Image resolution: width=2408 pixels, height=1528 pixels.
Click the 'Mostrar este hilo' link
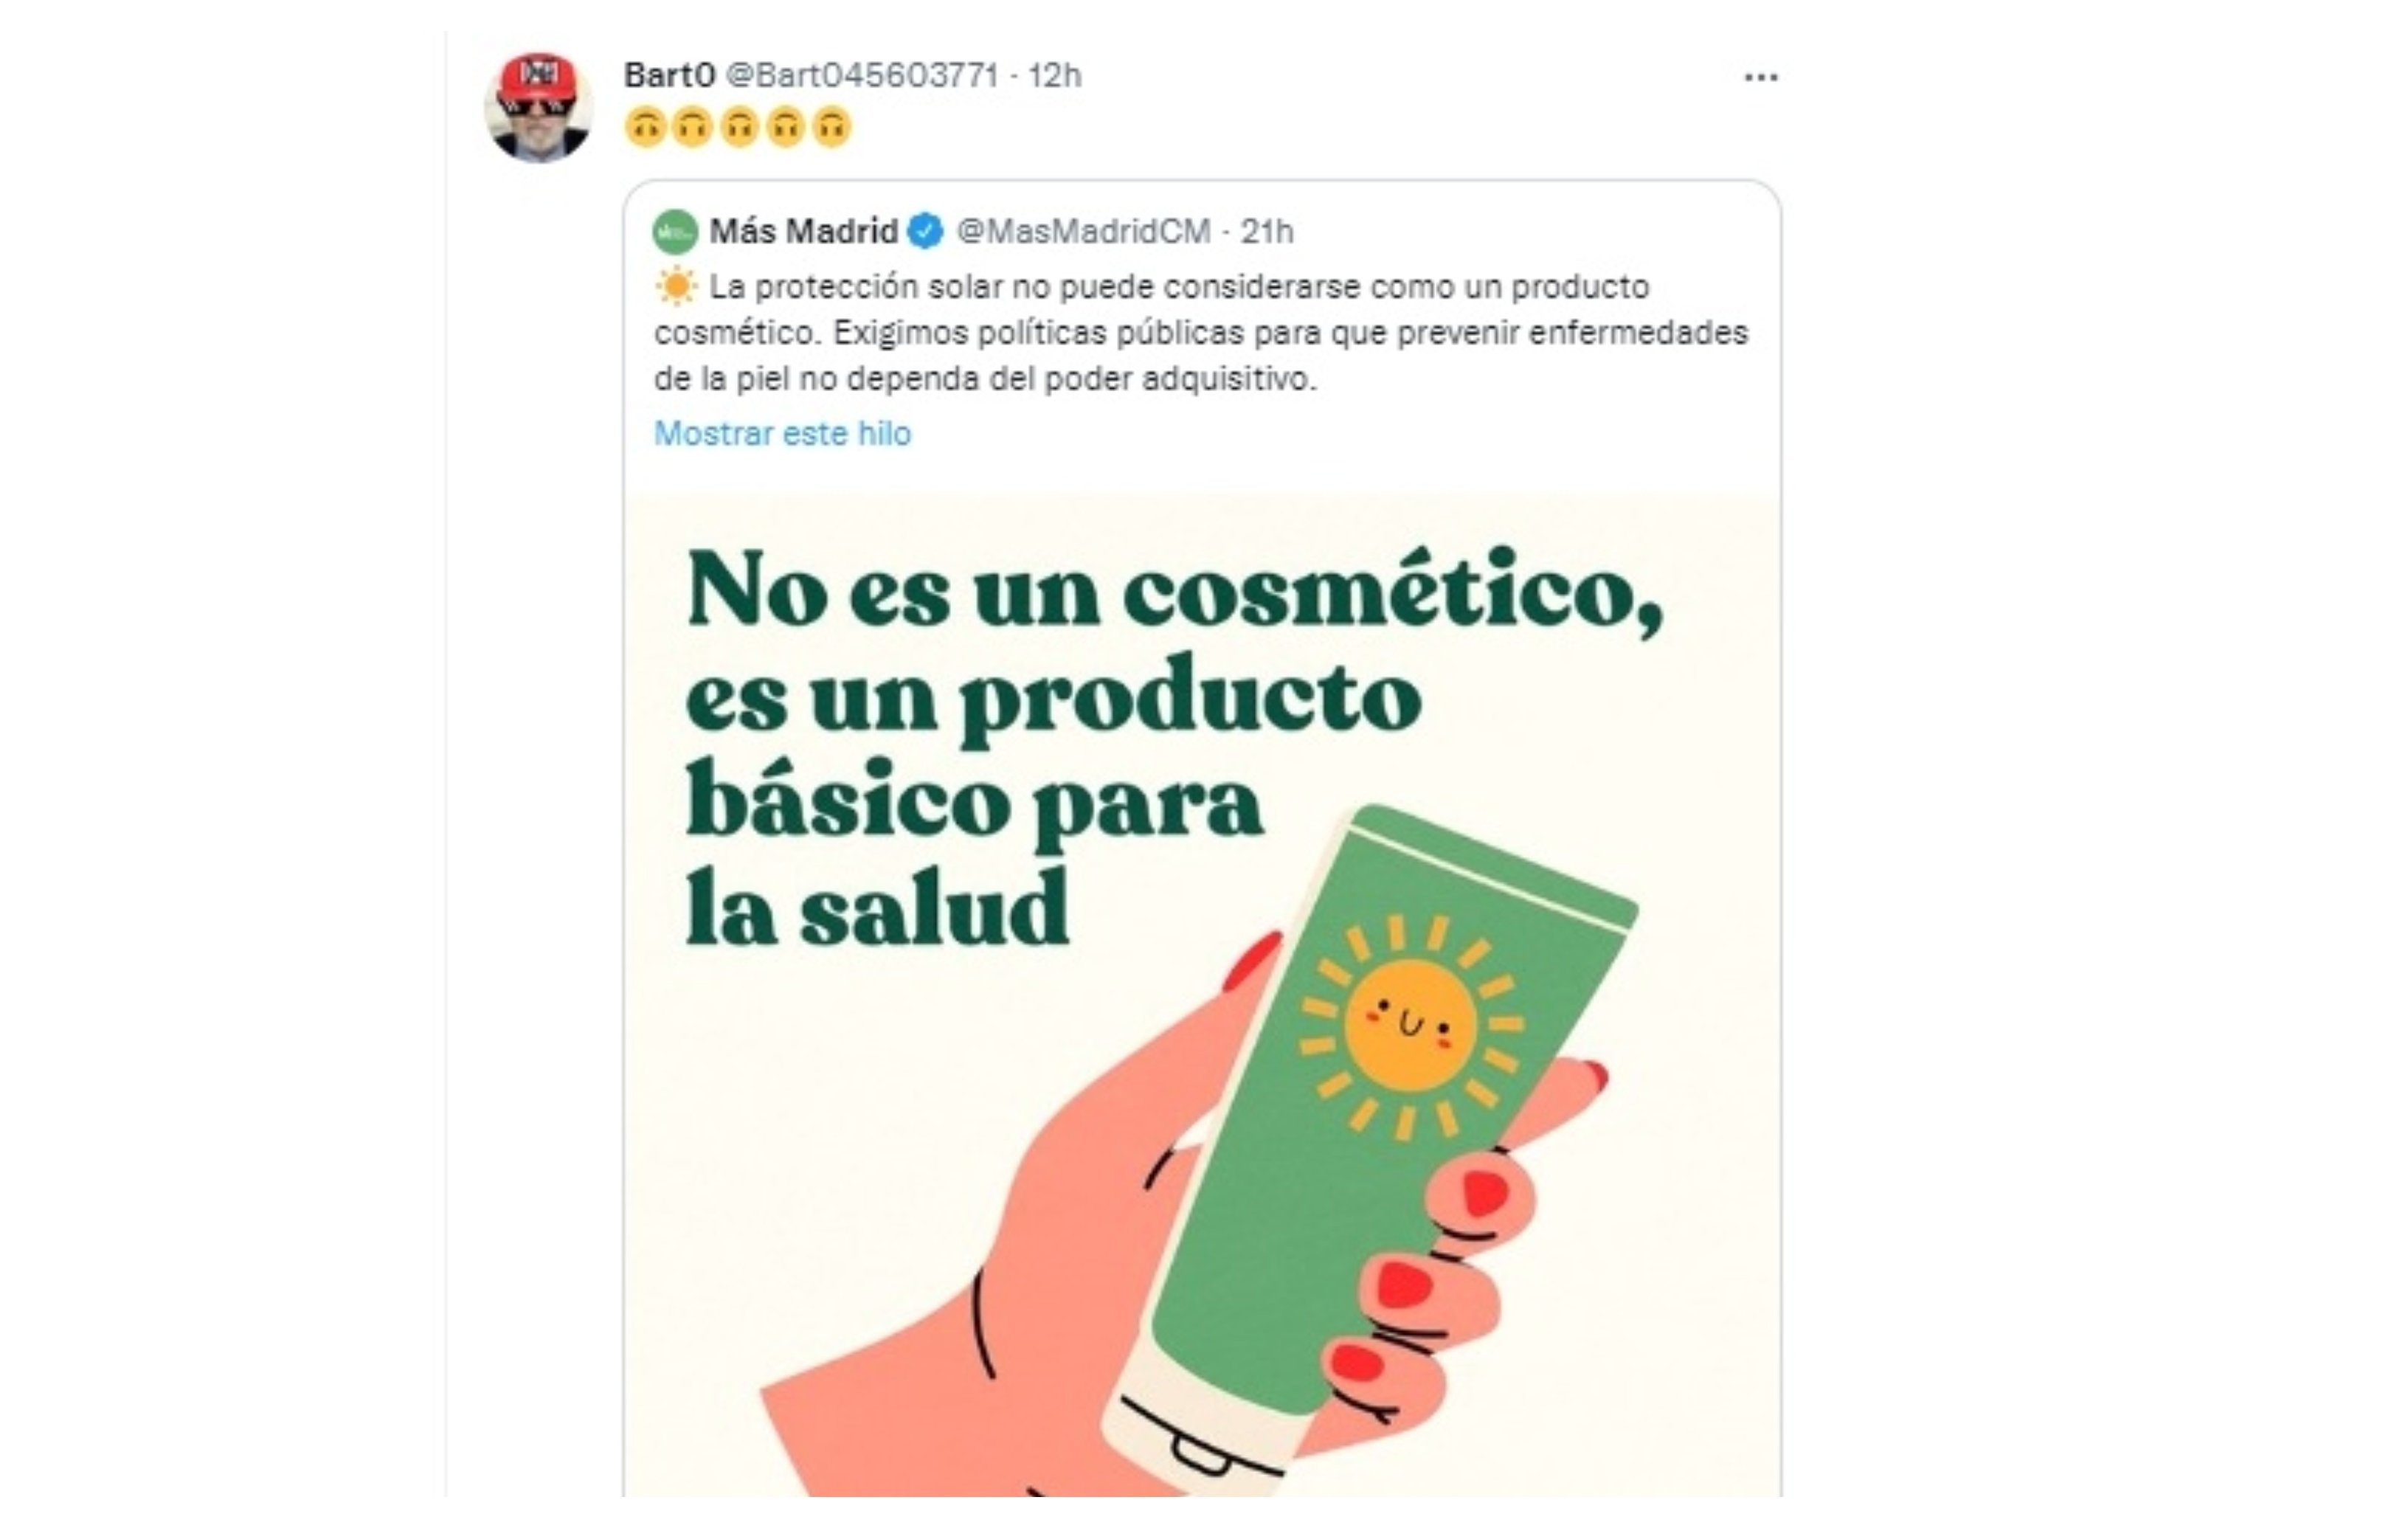coord(782,433)
